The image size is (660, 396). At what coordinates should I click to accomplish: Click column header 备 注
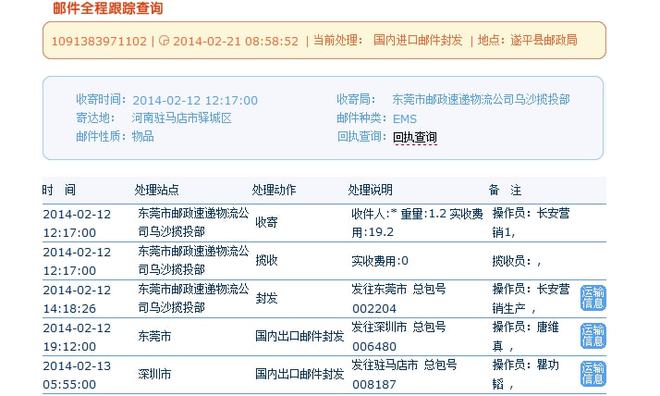[x=505, y=190]
